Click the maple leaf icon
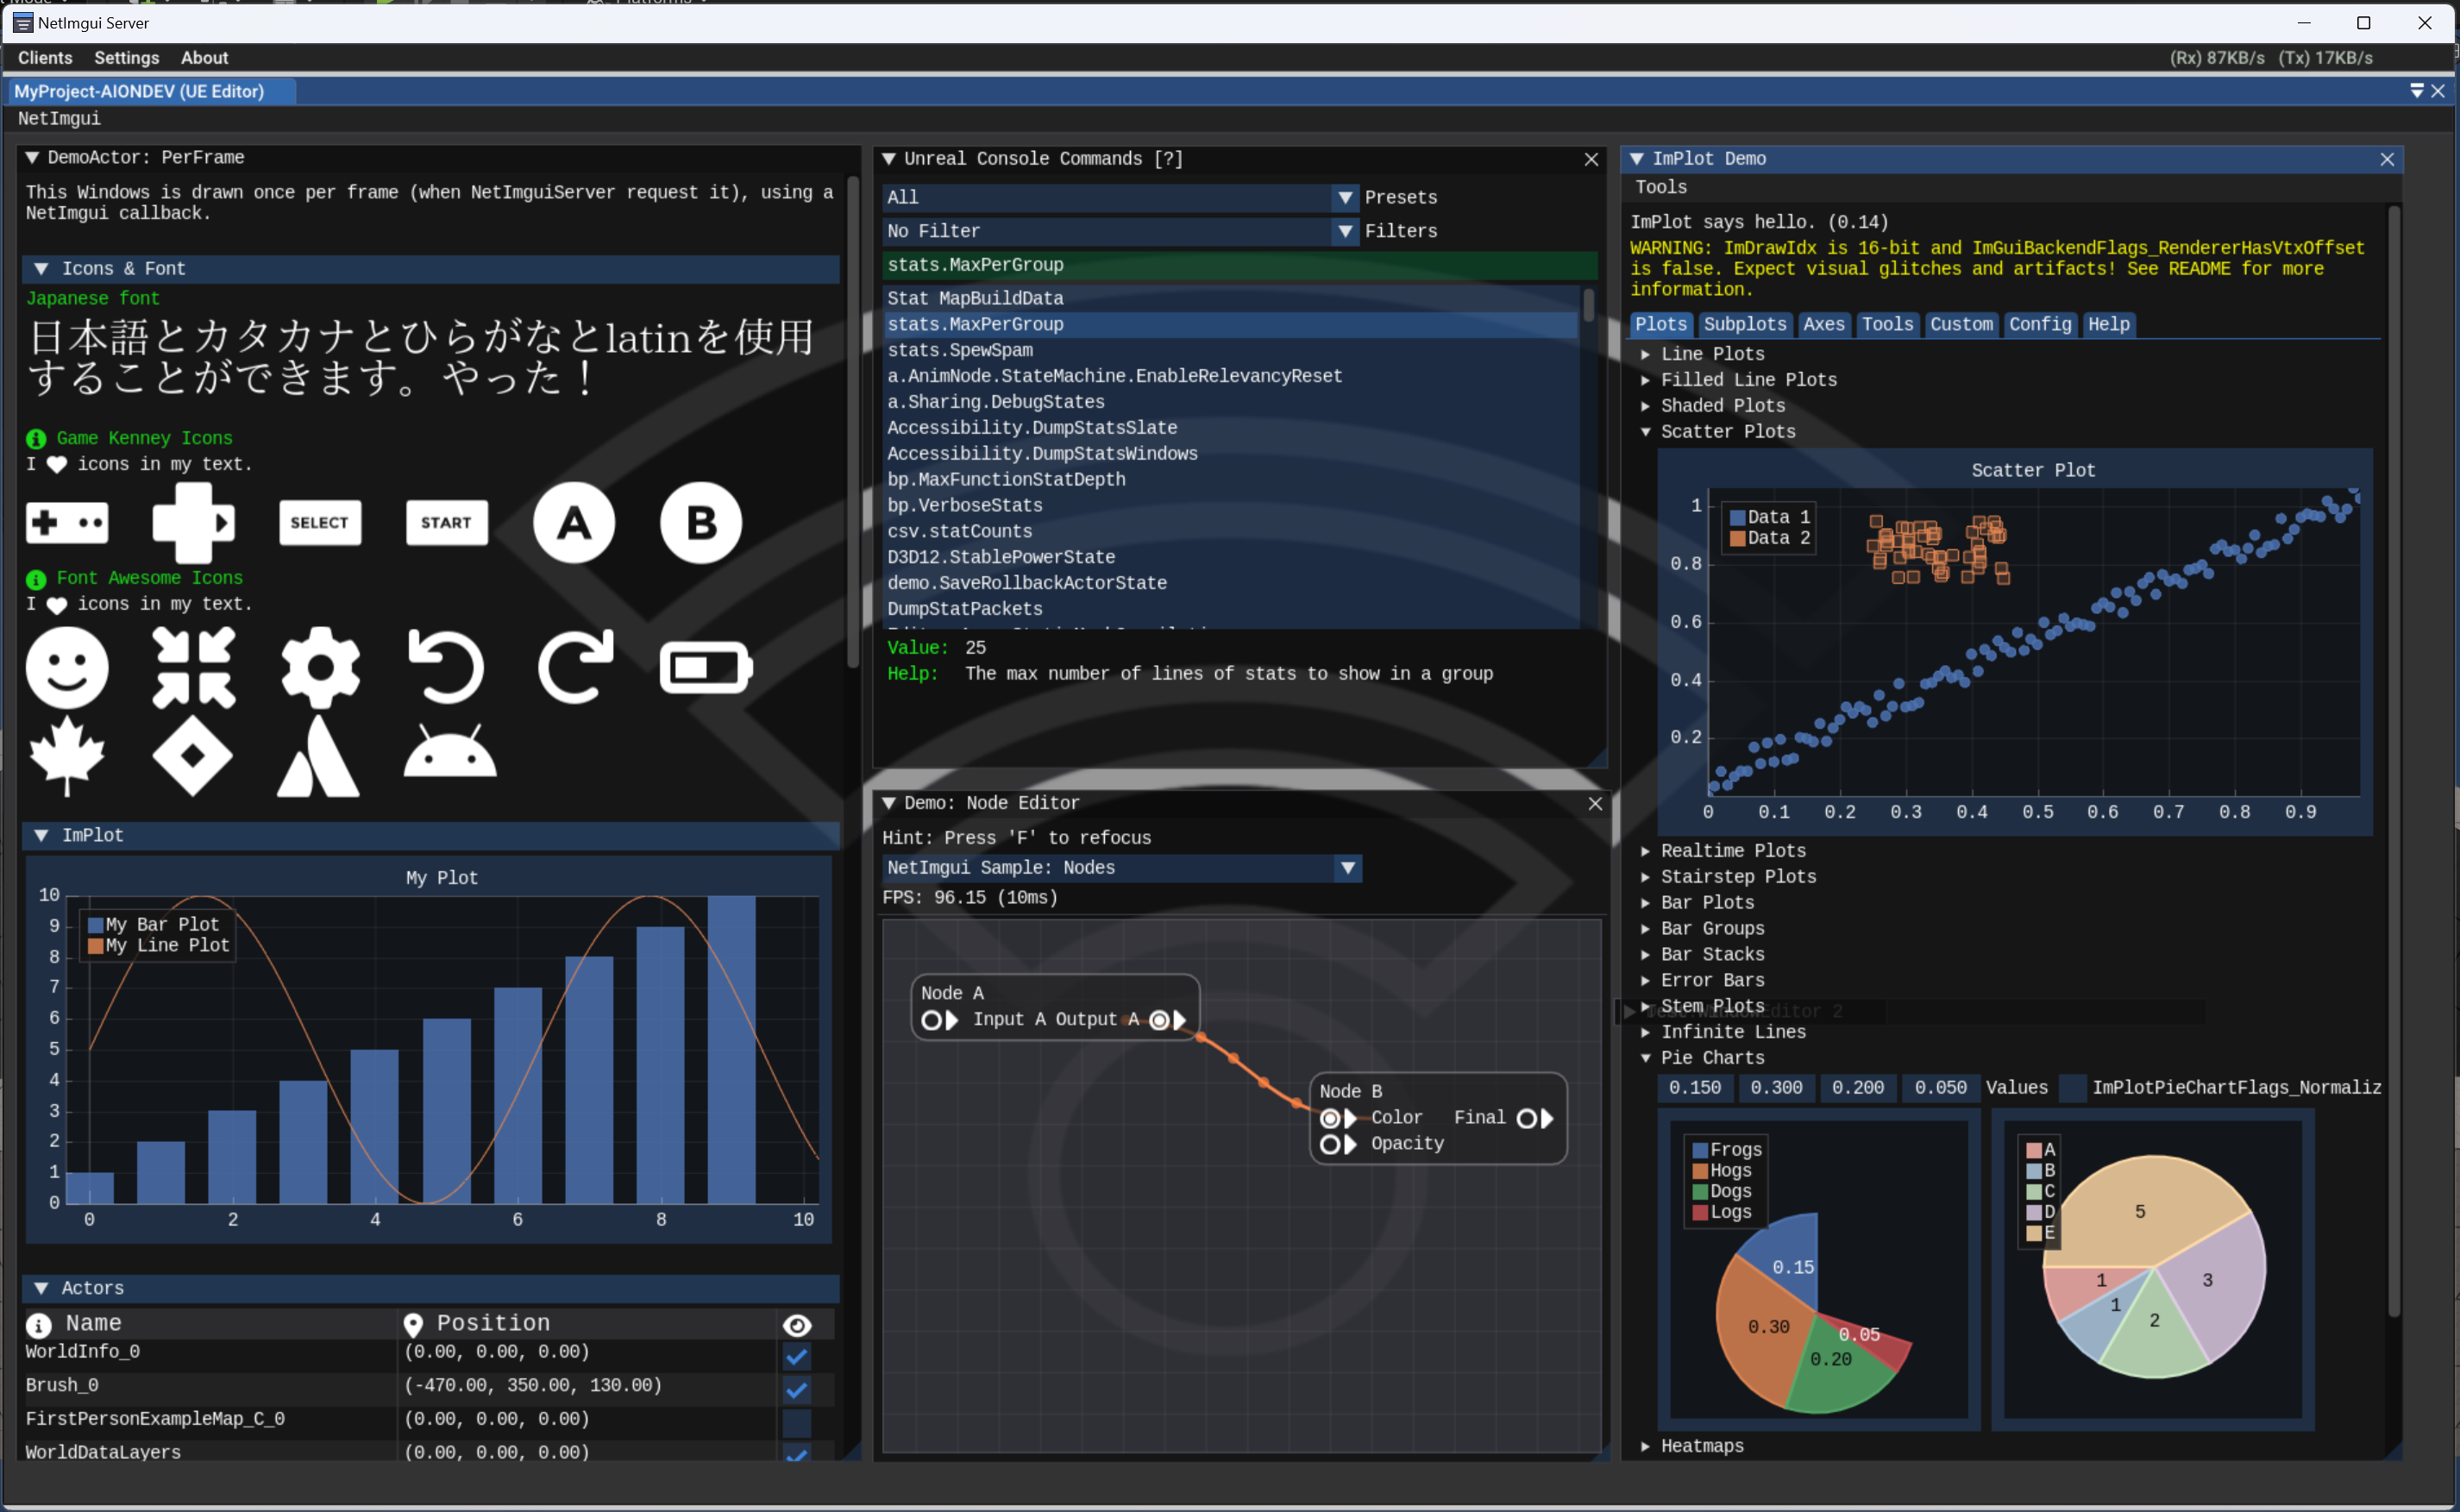Screen dimensions: 2460x1512 (x=67, y=755)
